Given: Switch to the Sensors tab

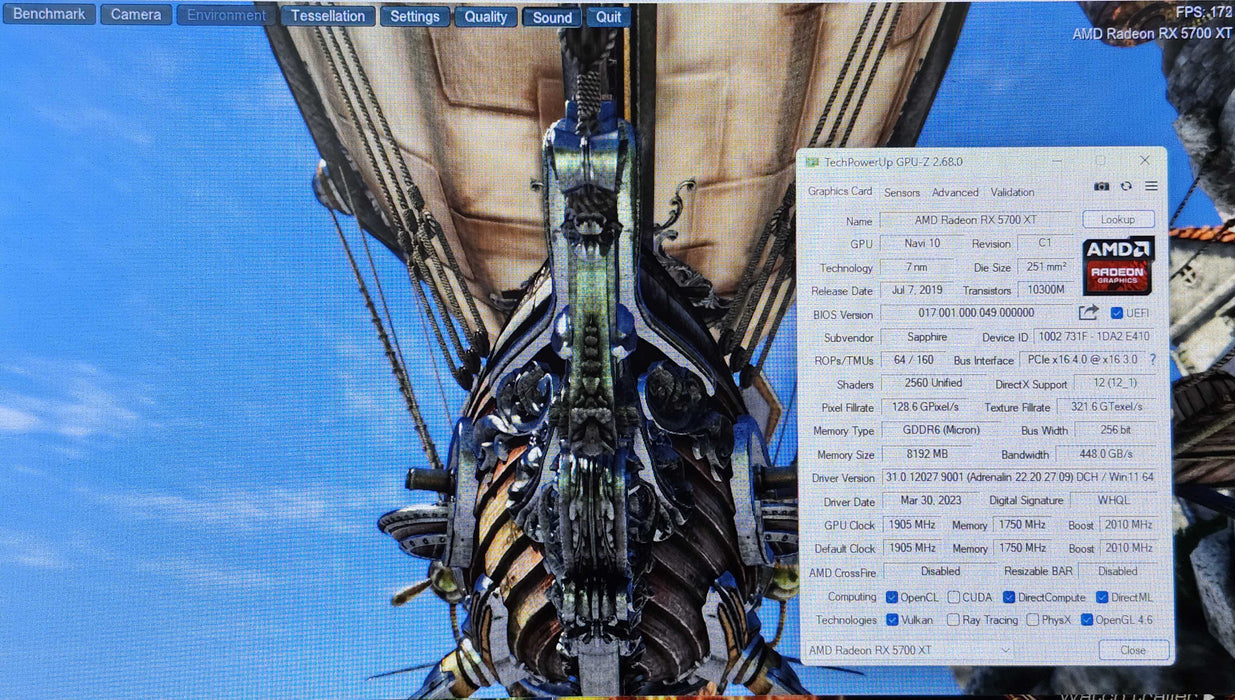Looking at the screenshot, I should pyautogui.click(x=902, y=192).
